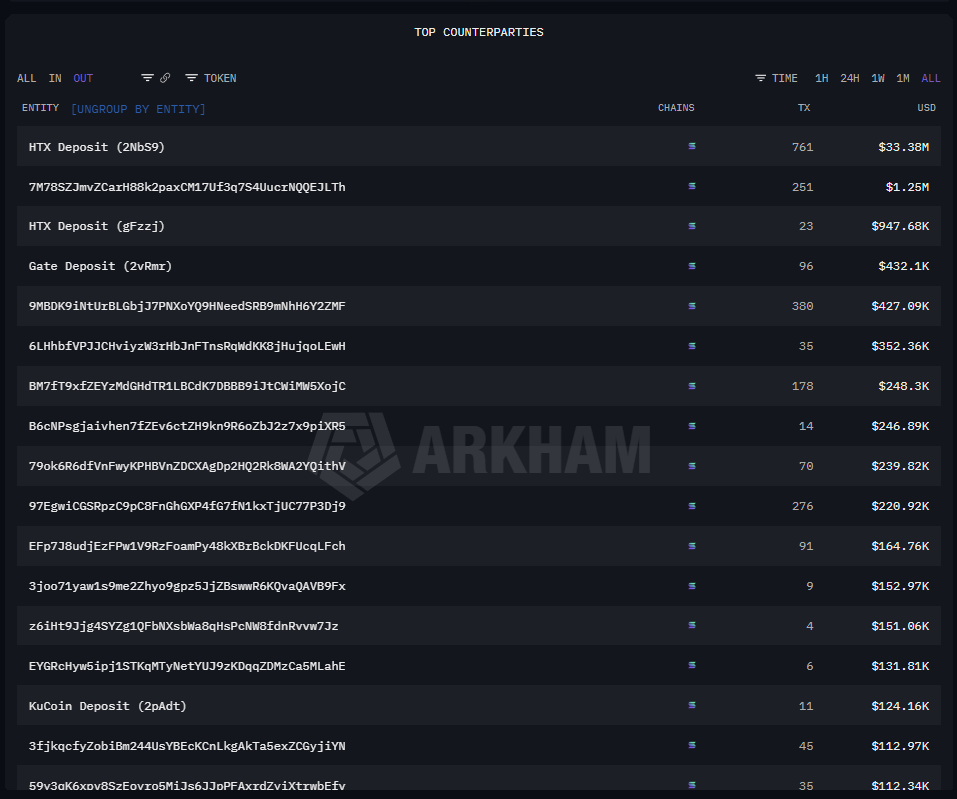
Task: Open address 9MBDK9iNtUrBLGbjJ7PNXoYQ9...
Action: (x=187, y=306)
